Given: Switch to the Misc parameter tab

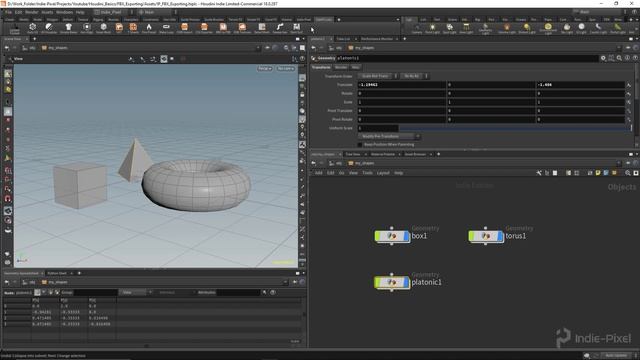Looking at the screenshot, I should click(x=356, y=67).
